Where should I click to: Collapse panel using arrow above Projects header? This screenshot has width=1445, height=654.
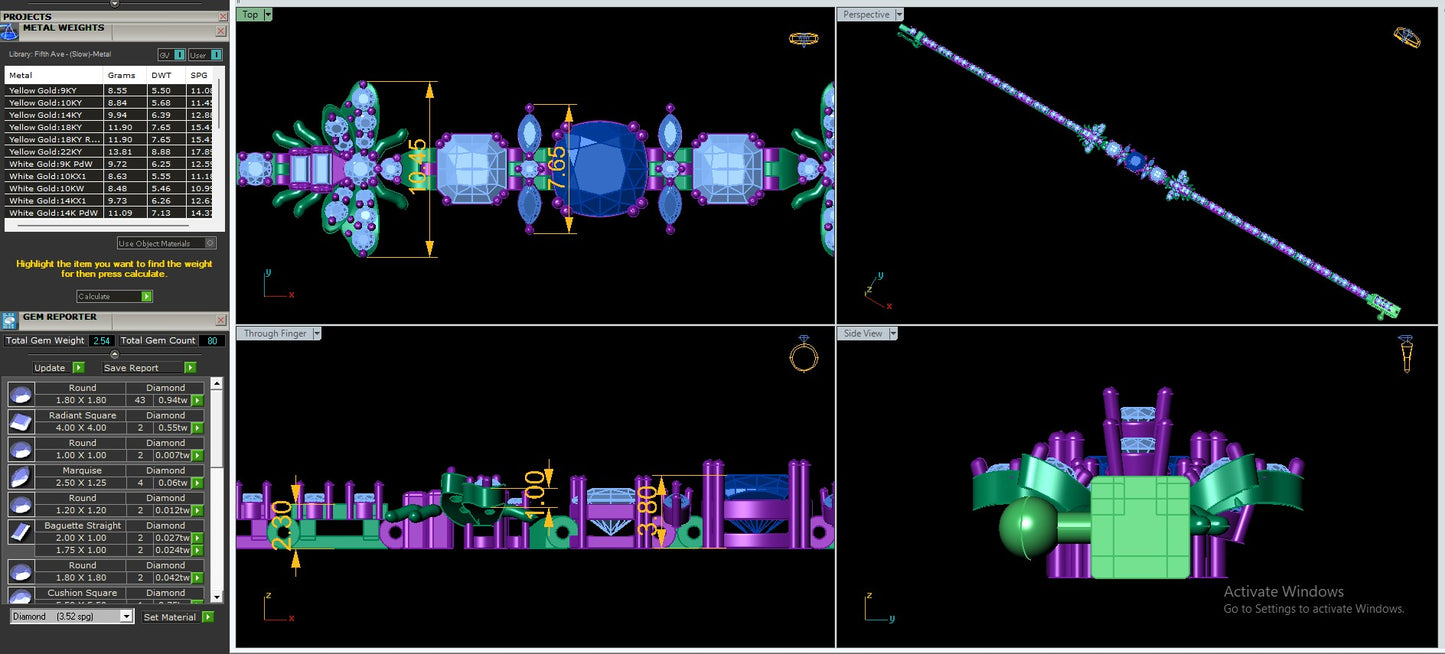(x=114, y=4)
